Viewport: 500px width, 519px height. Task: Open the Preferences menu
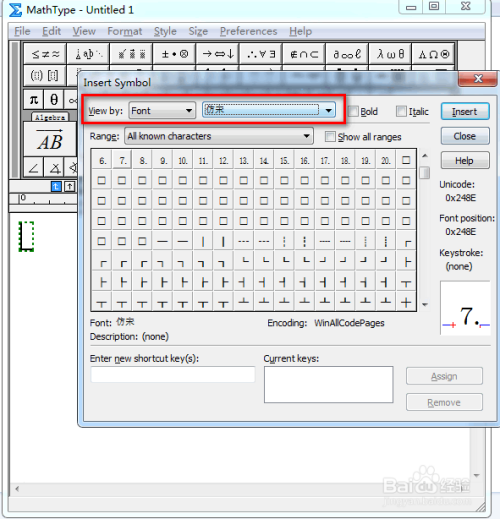[248, 31]
